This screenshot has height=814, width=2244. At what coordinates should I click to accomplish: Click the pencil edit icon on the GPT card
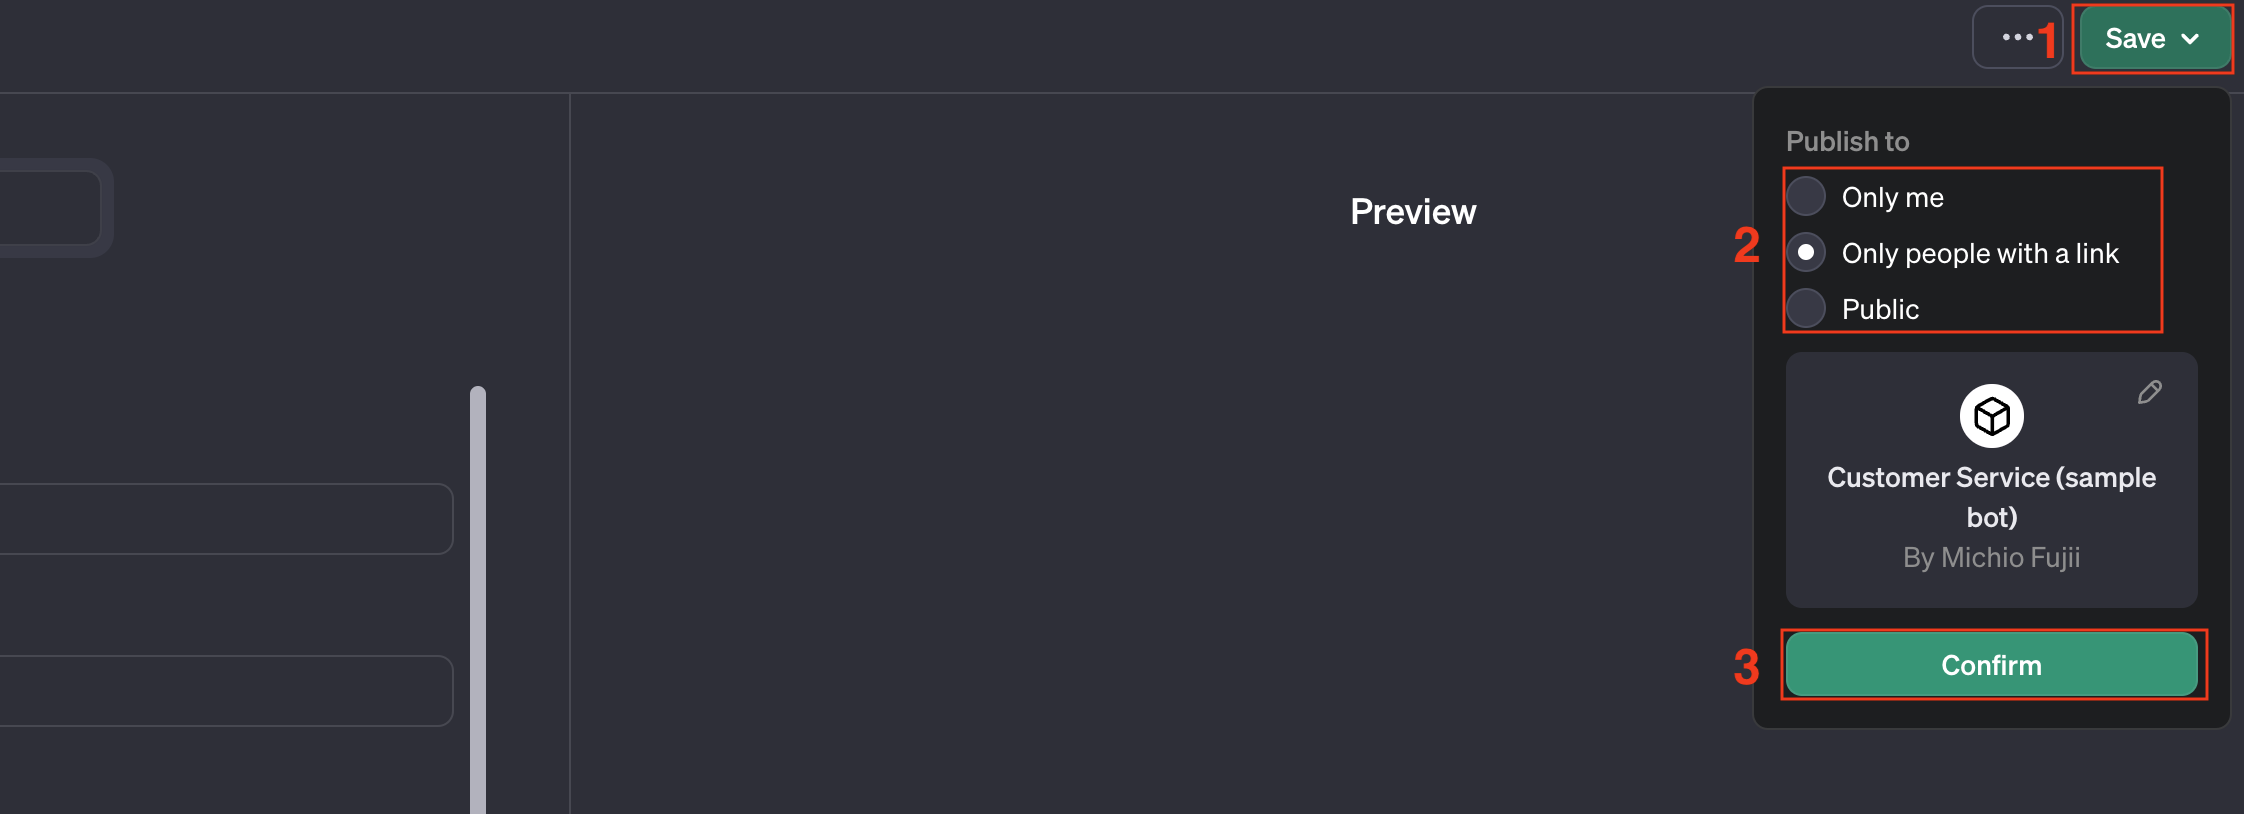pyautogui.click(x=2149, y=392)
